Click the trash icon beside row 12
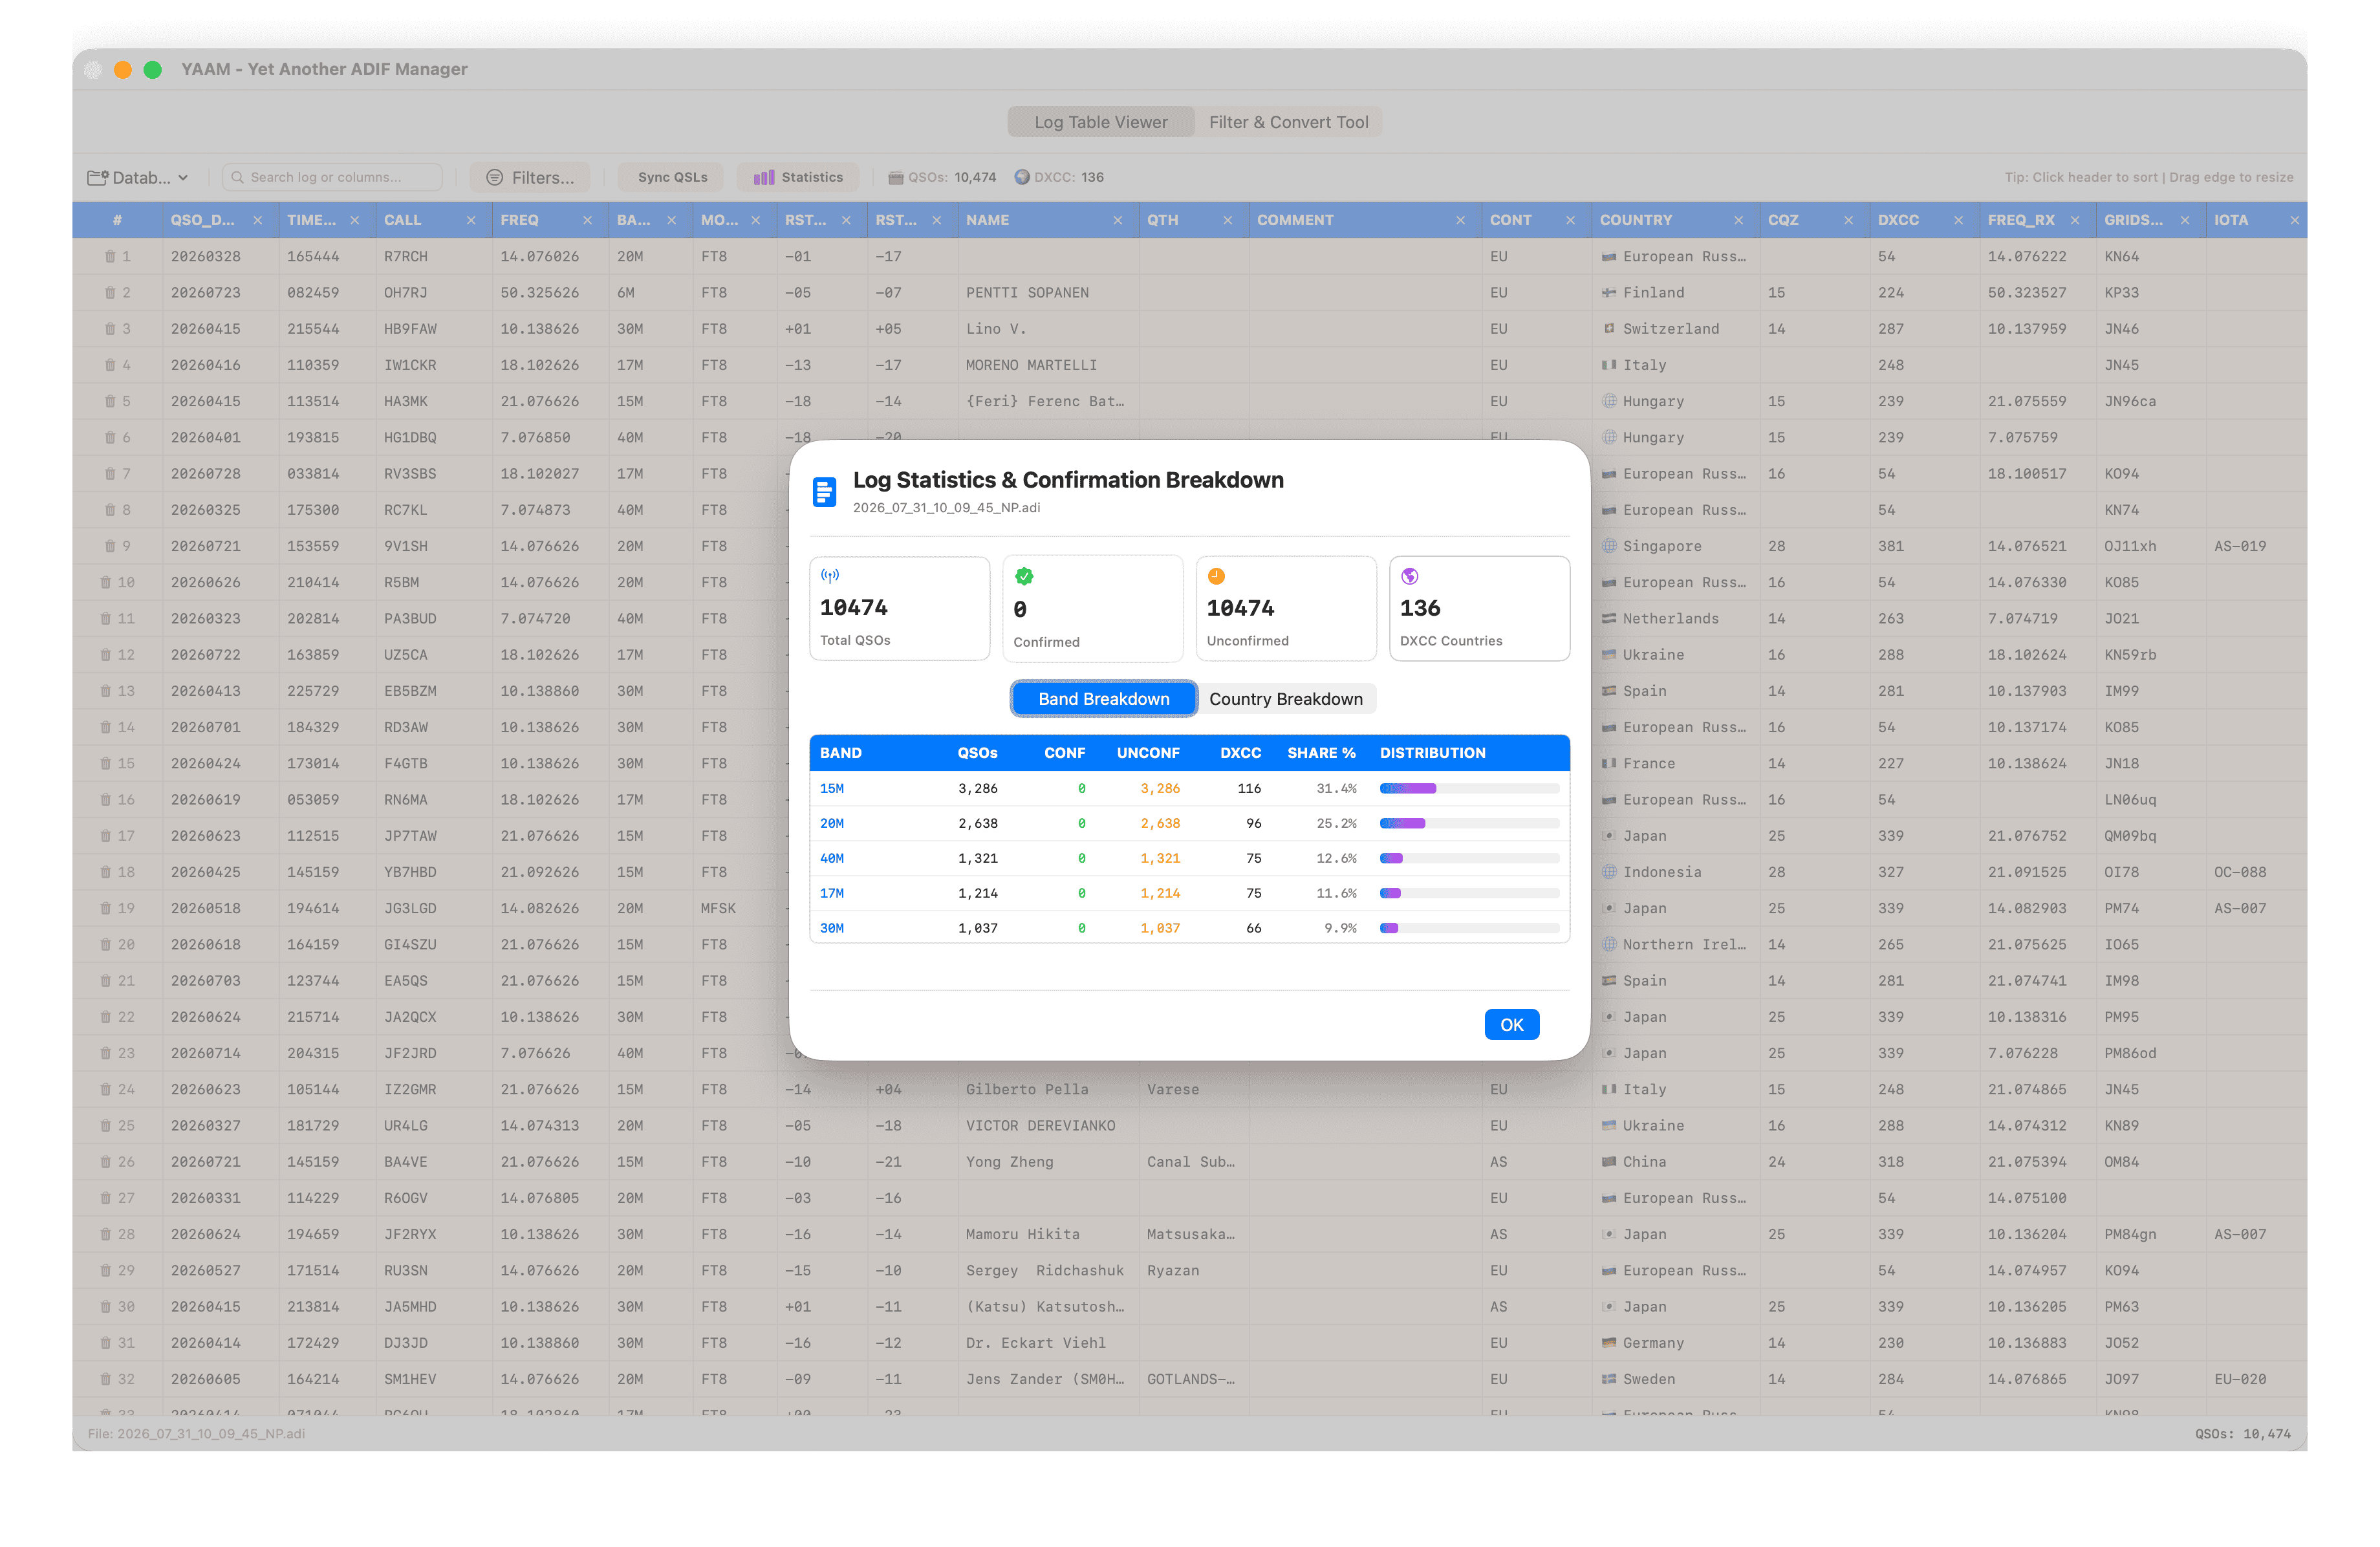This screenshot has height=1547, width=2380. coord(105,654)
